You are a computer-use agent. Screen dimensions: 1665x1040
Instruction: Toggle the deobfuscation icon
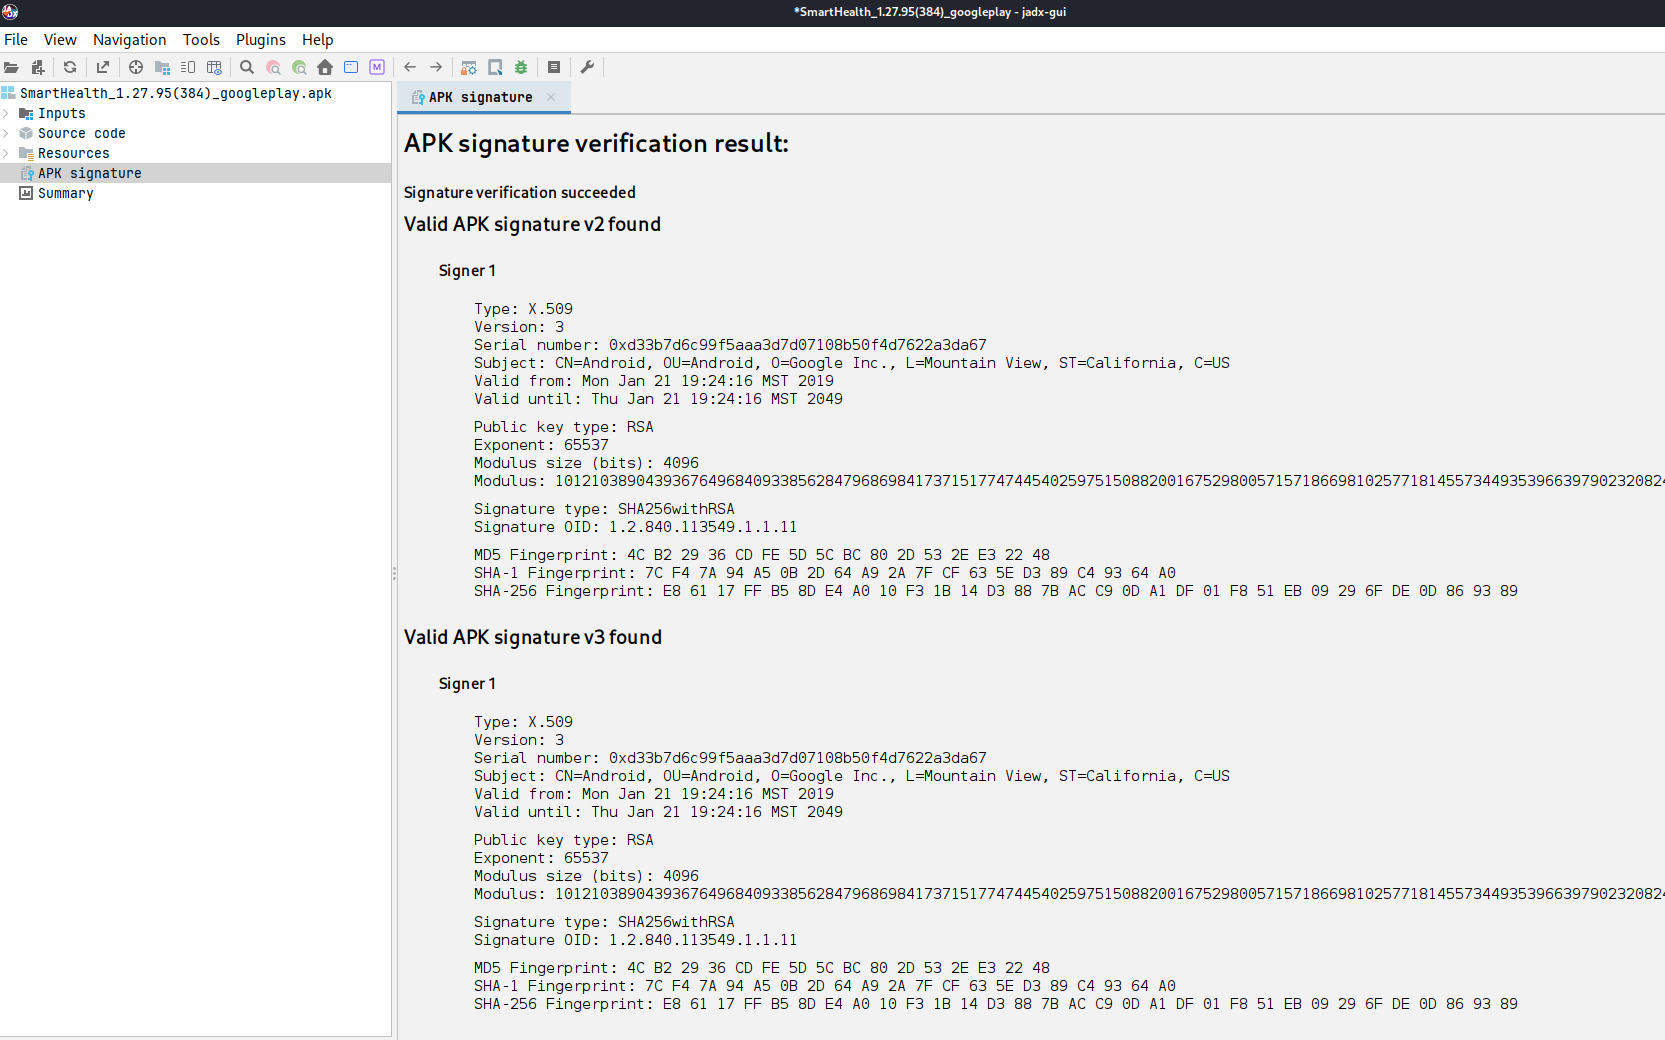coord(469,67)
